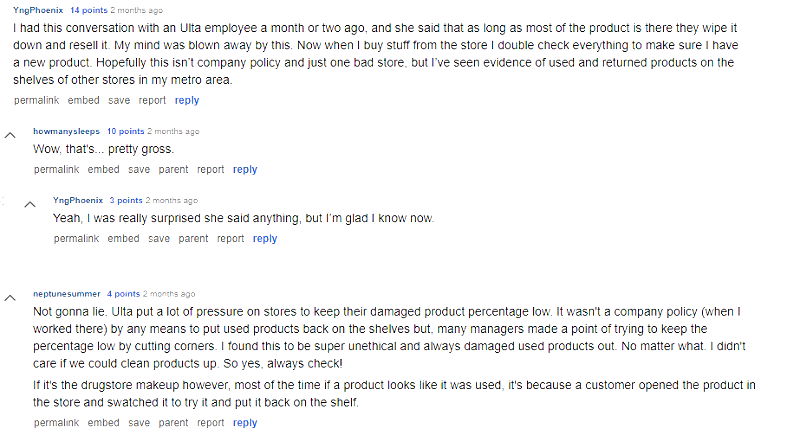Report the top YngPhoenix comment
The image size is (800, 435).
pyautogui.click(x=152, y=100)
